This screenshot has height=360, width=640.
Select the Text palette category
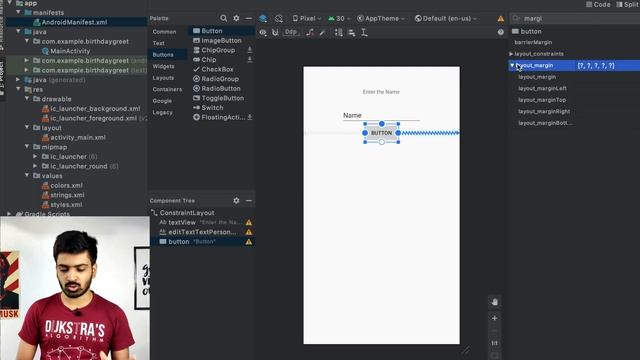pyautogui.click(x=159, y=43)
